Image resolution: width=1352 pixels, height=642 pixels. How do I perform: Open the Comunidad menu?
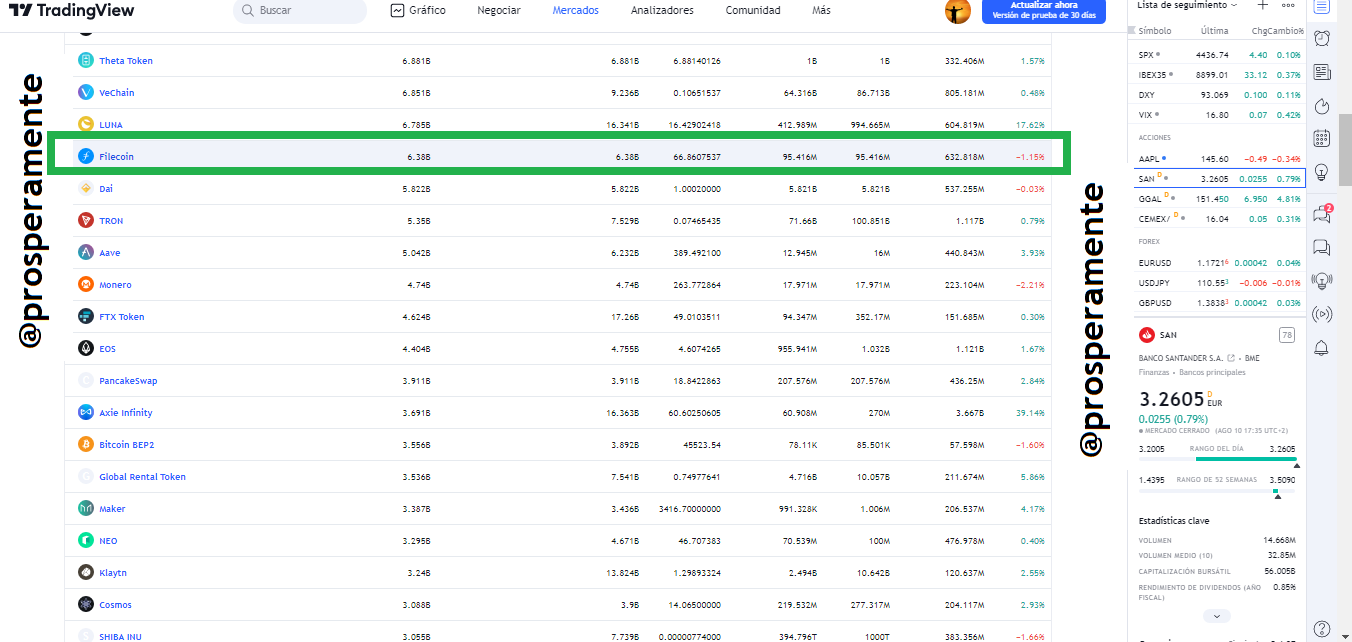753,10
